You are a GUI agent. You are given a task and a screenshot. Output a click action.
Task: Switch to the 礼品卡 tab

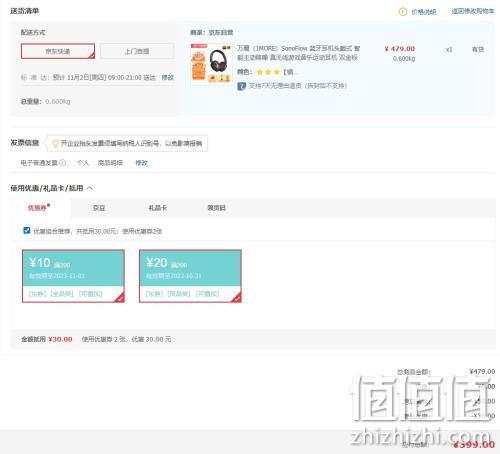coord(158,208)
